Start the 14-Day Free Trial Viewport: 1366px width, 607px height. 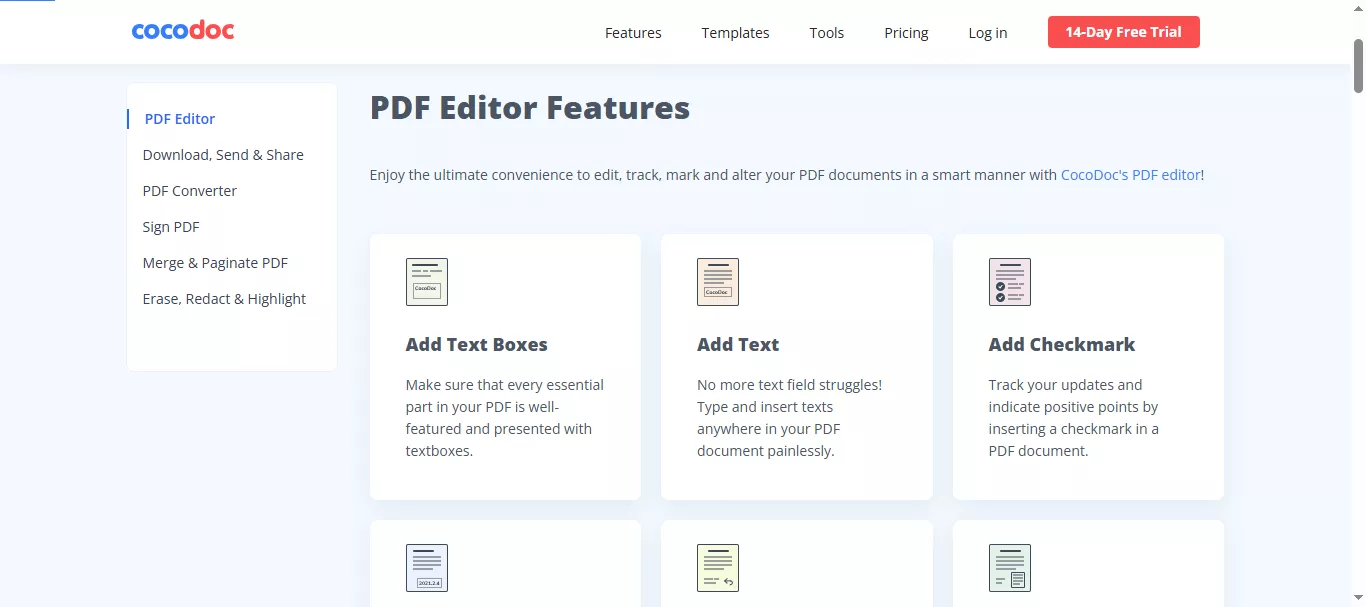coord(1123,31)
